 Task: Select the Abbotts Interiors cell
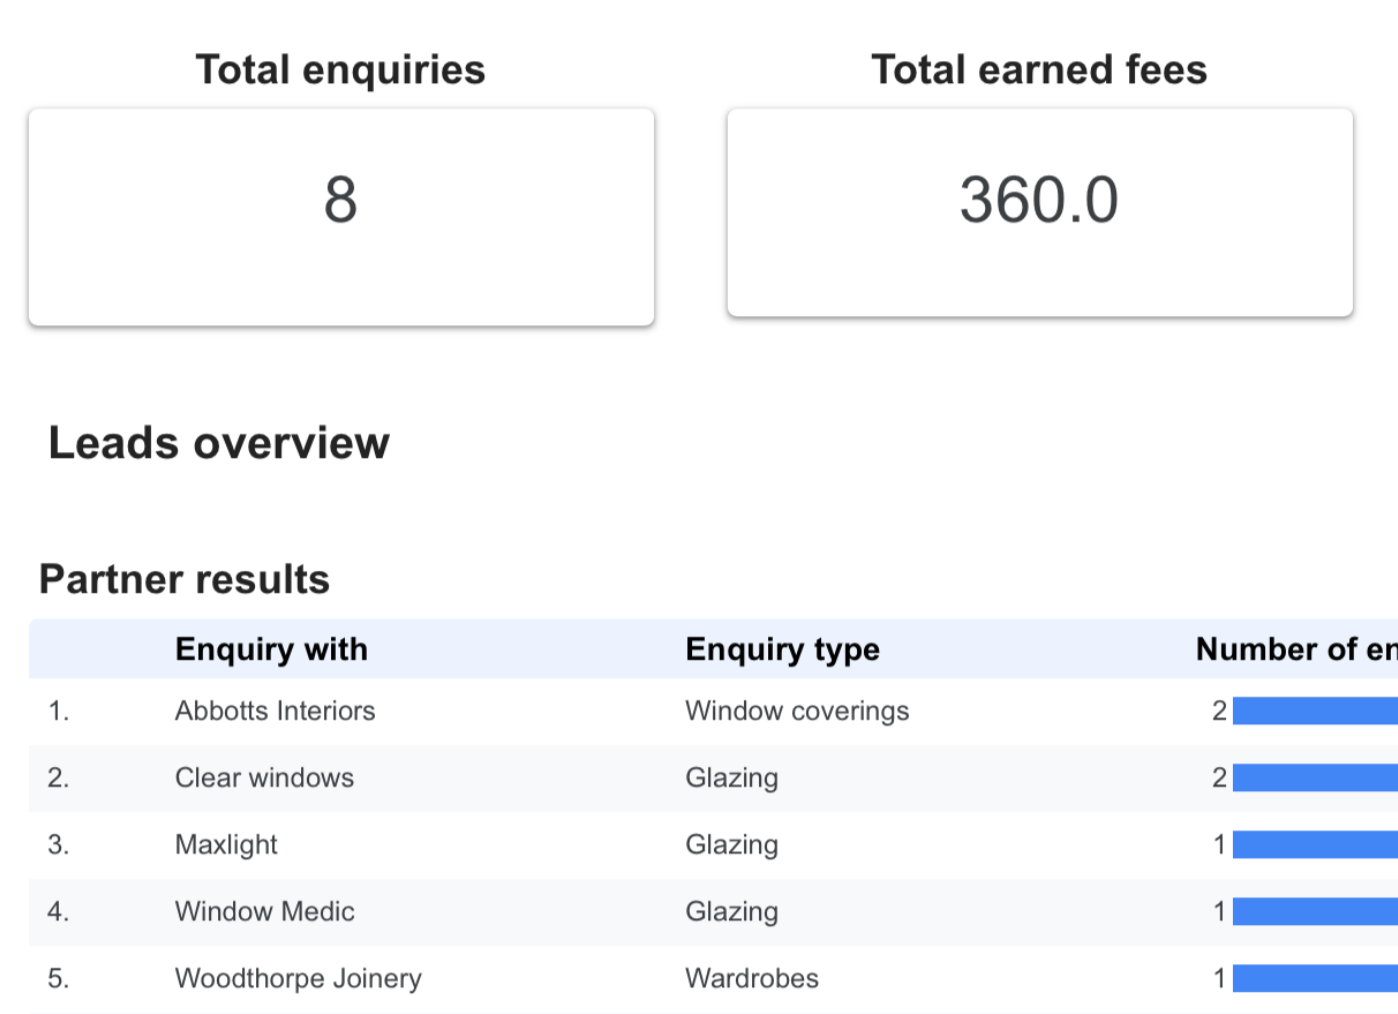click(x=275, y=711)
